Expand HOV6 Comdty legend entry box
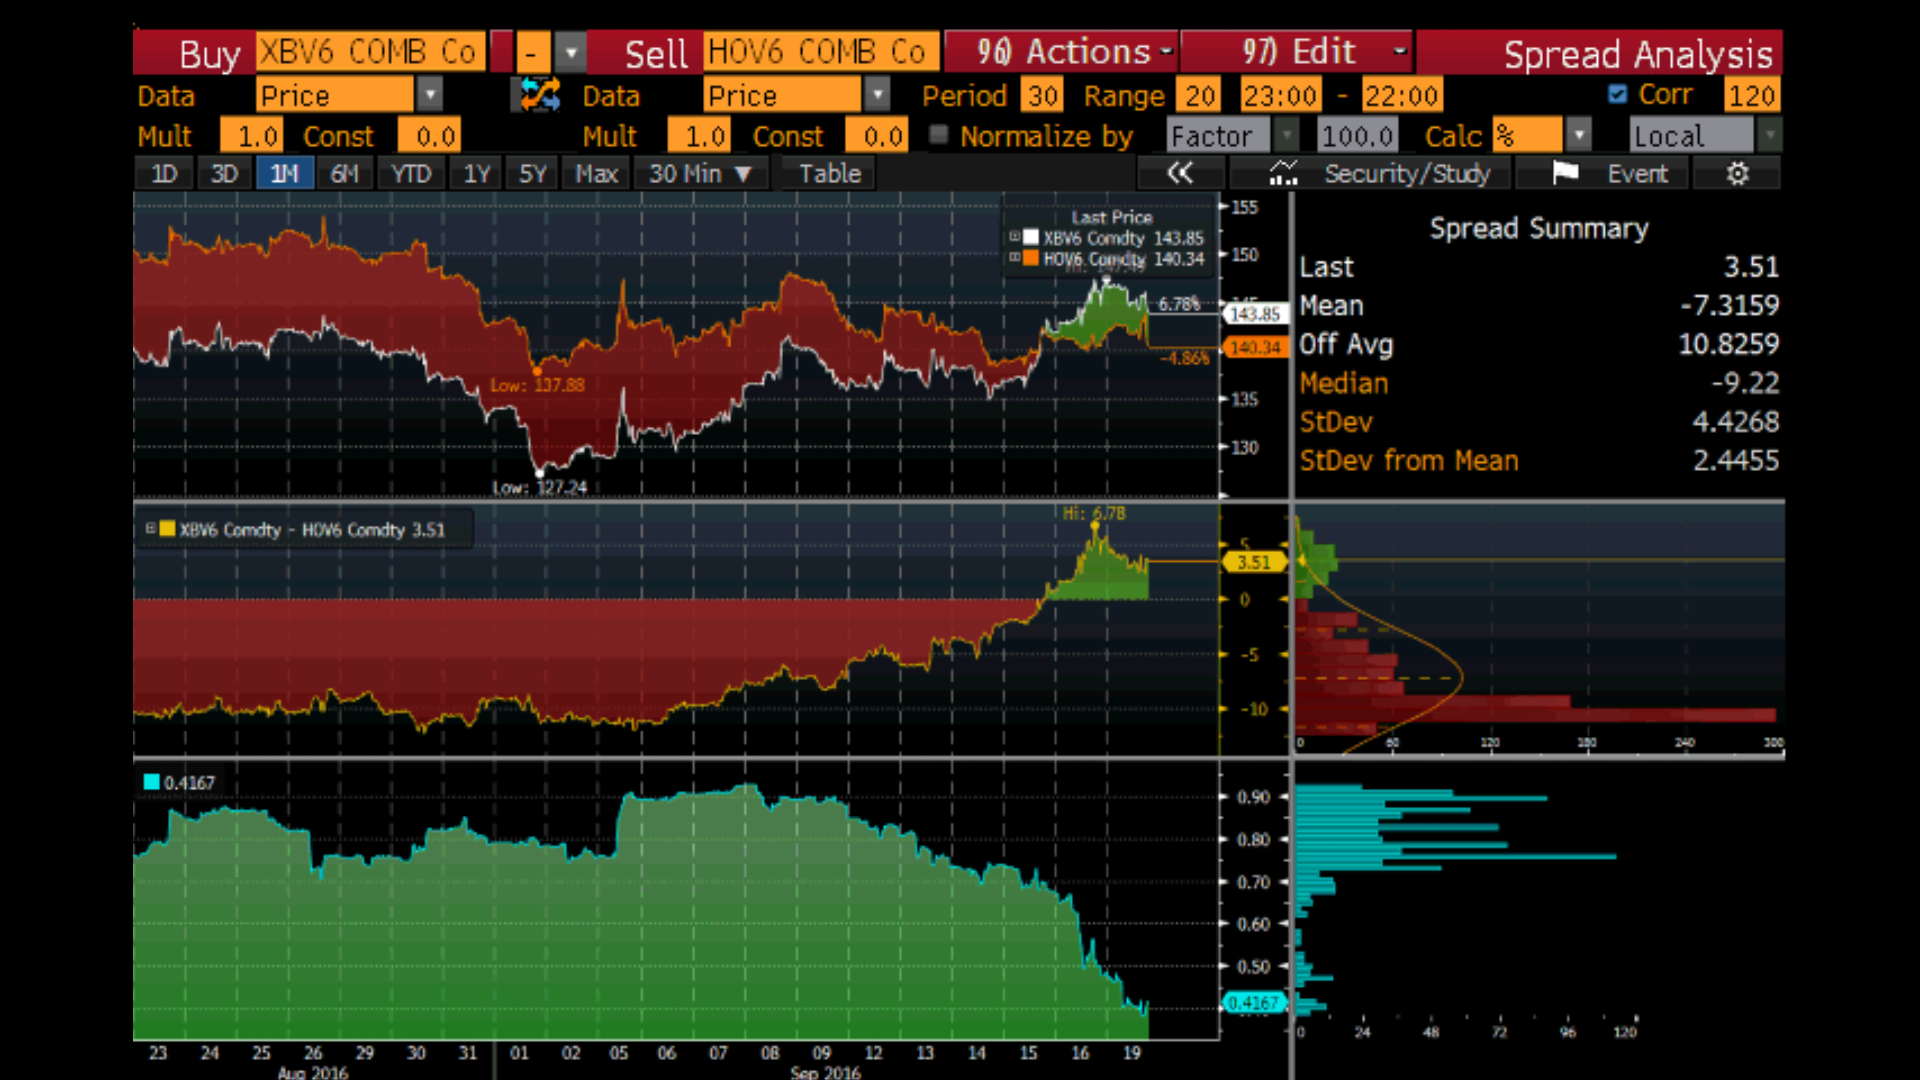The image size is (1920, 1080). click(x=1014, y=258)
